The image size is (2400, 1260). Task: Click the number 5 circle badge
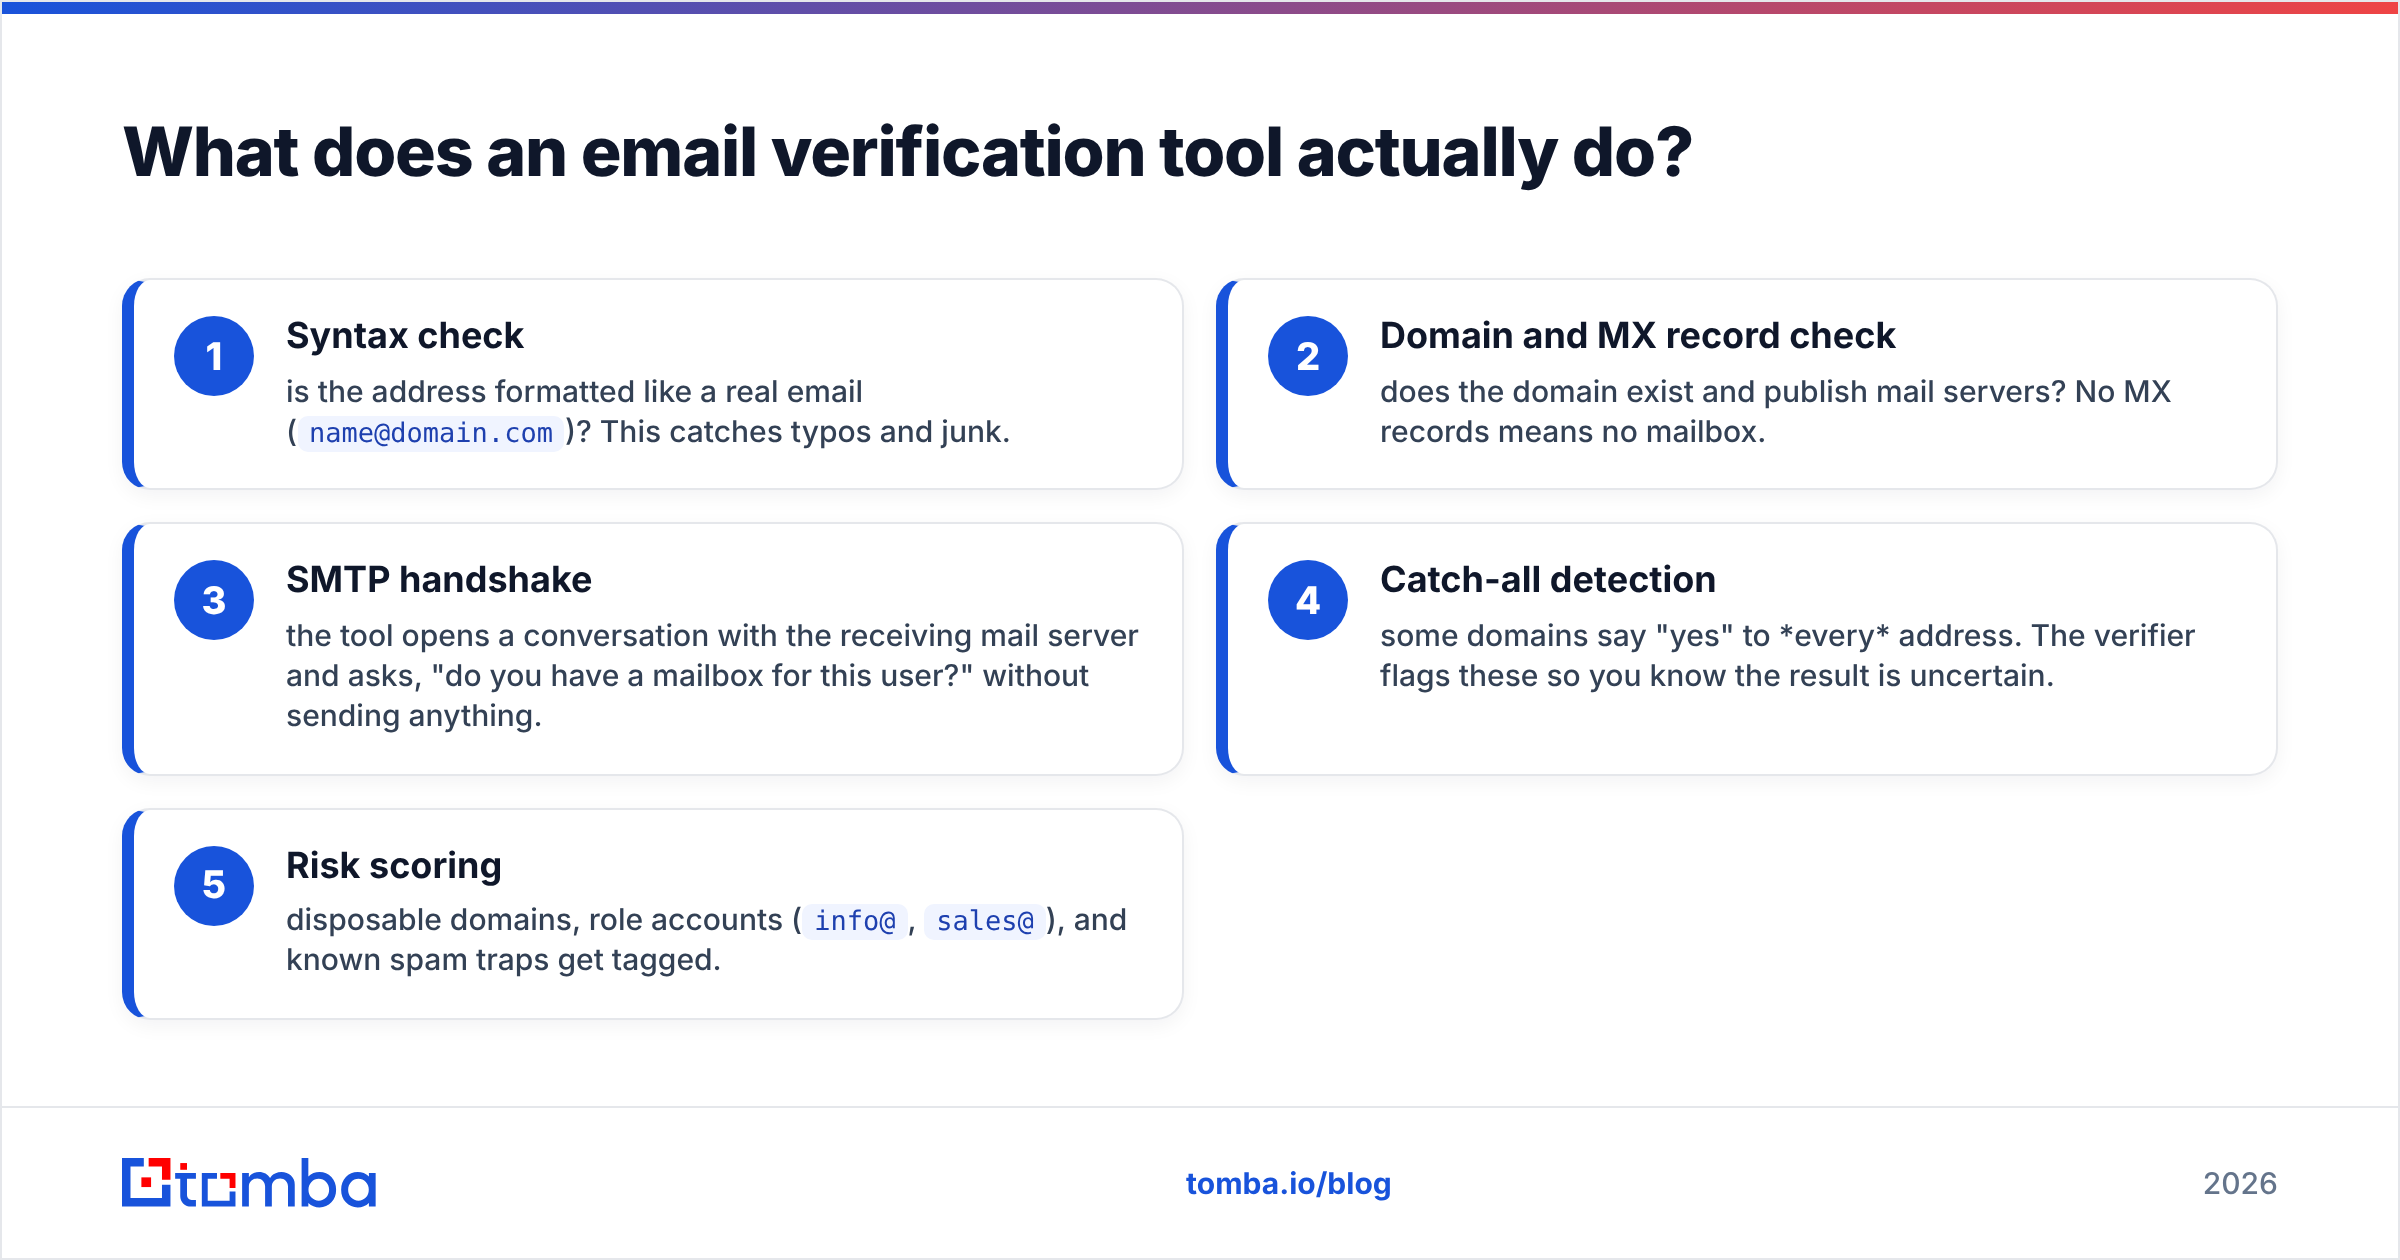point(214,886)
